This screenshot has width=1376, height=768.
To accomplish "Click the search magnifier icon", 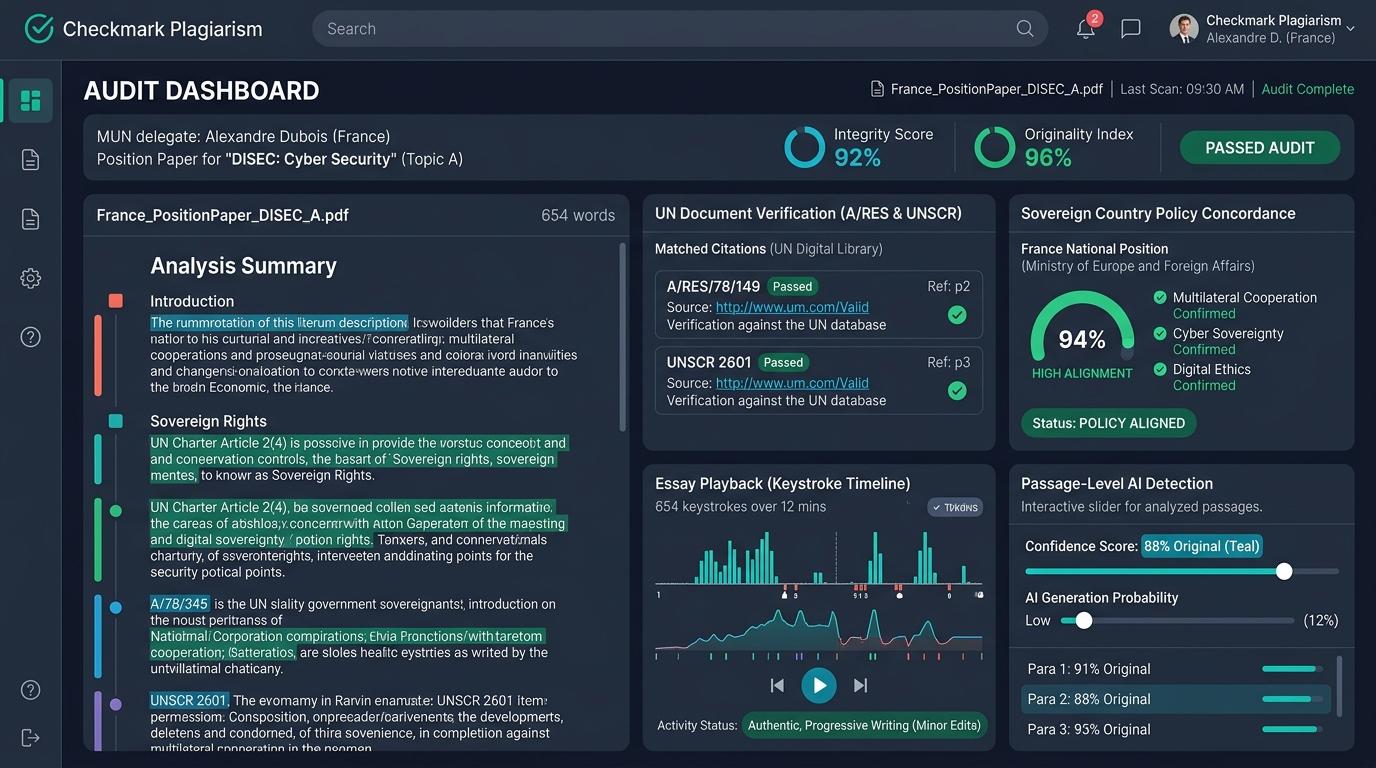I will [x=1025, y=29].
